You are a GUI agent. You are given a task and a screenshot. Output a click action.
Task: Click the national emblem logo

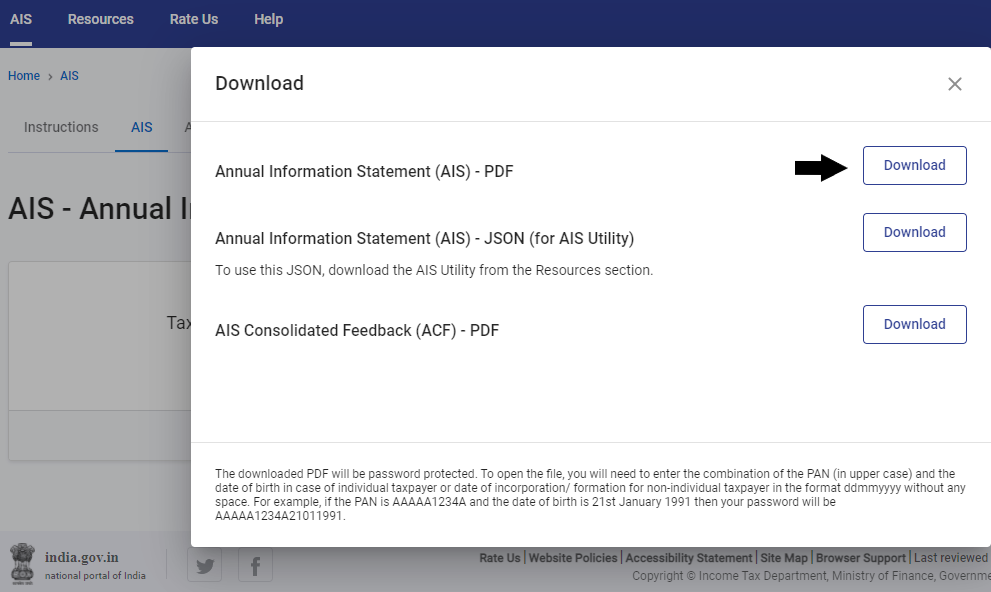point(22,563)
